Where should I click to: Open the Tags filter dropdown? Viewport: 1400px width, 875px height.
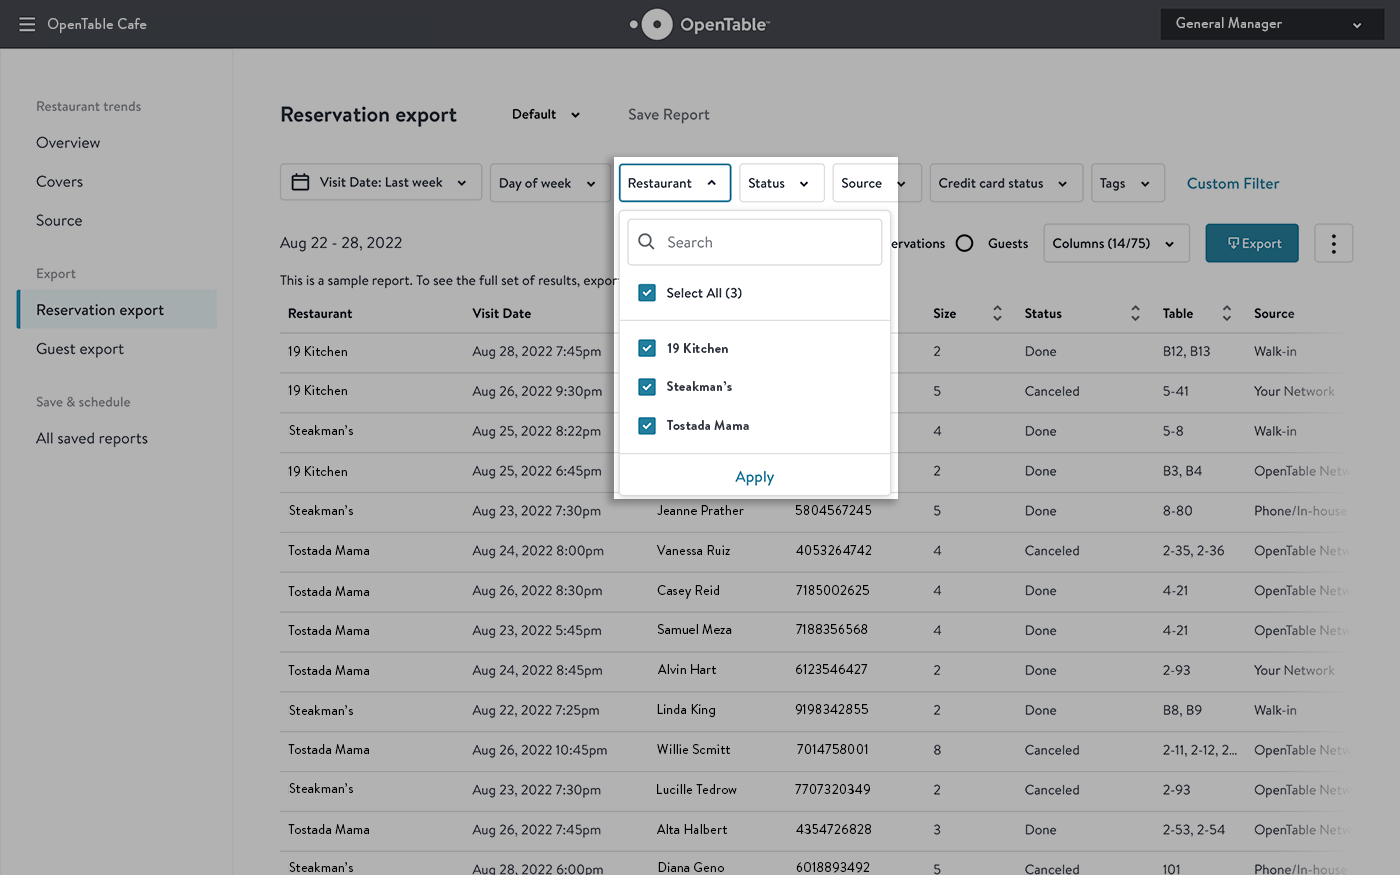[x=1128, y=183]
